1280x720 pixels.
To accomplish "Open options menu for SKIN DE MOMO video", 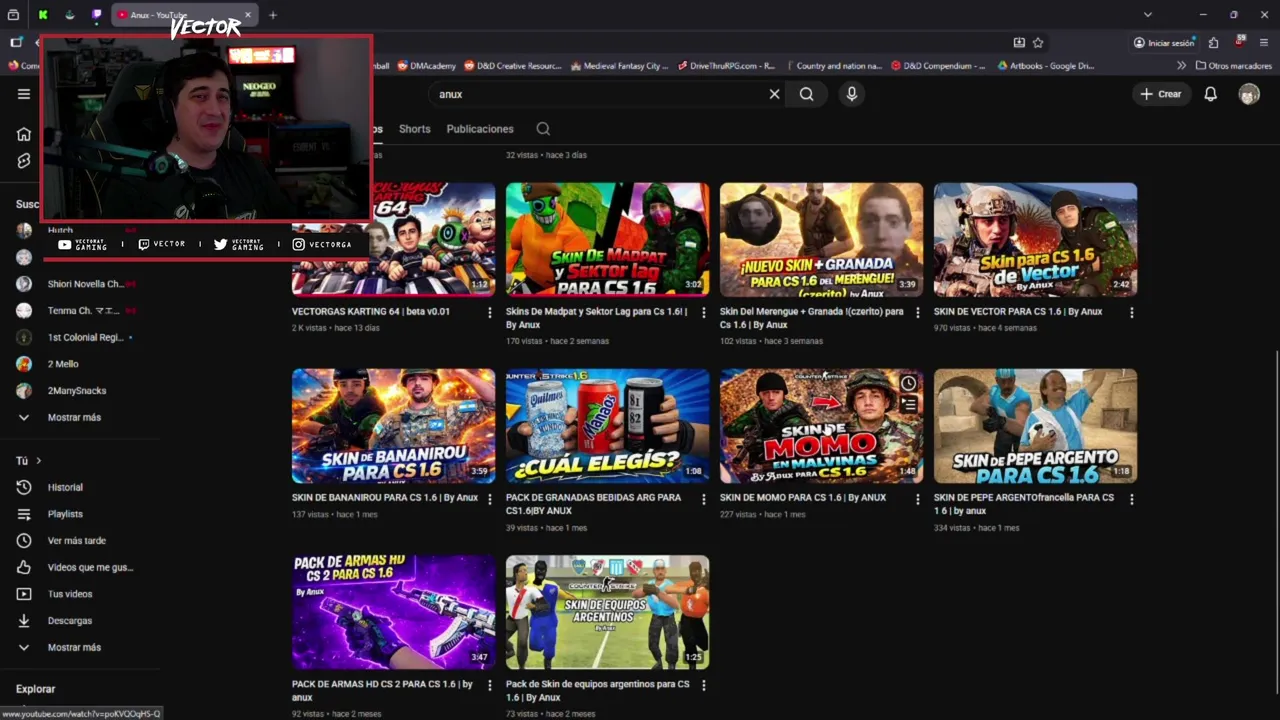I will click(917, 499).
